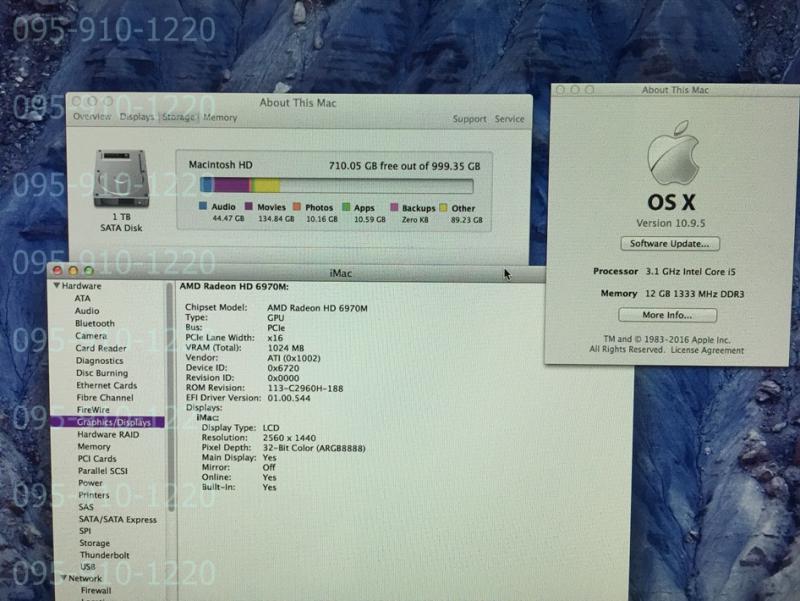Open the Displays tab

[x=137, y=118]
